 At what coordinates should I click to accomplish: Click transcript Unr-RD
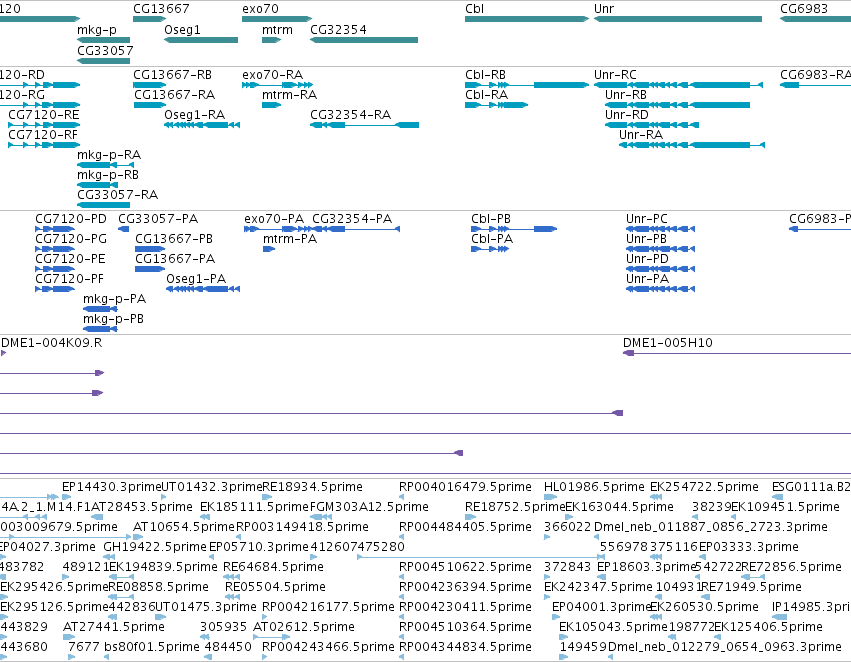tap(626, 115)
